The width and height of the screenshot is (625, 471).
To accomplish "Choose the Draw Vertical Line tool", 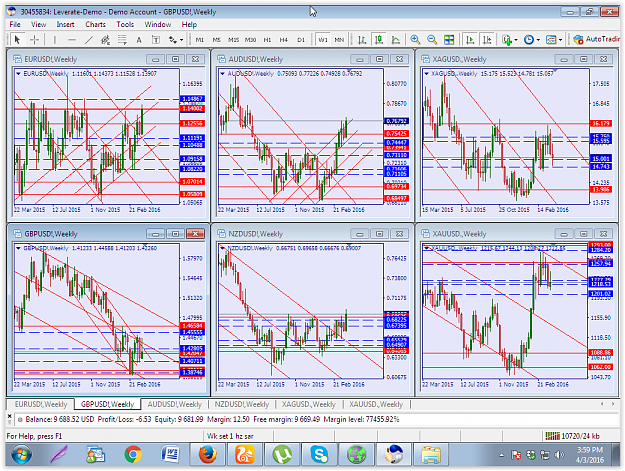I will coord(55,39).
